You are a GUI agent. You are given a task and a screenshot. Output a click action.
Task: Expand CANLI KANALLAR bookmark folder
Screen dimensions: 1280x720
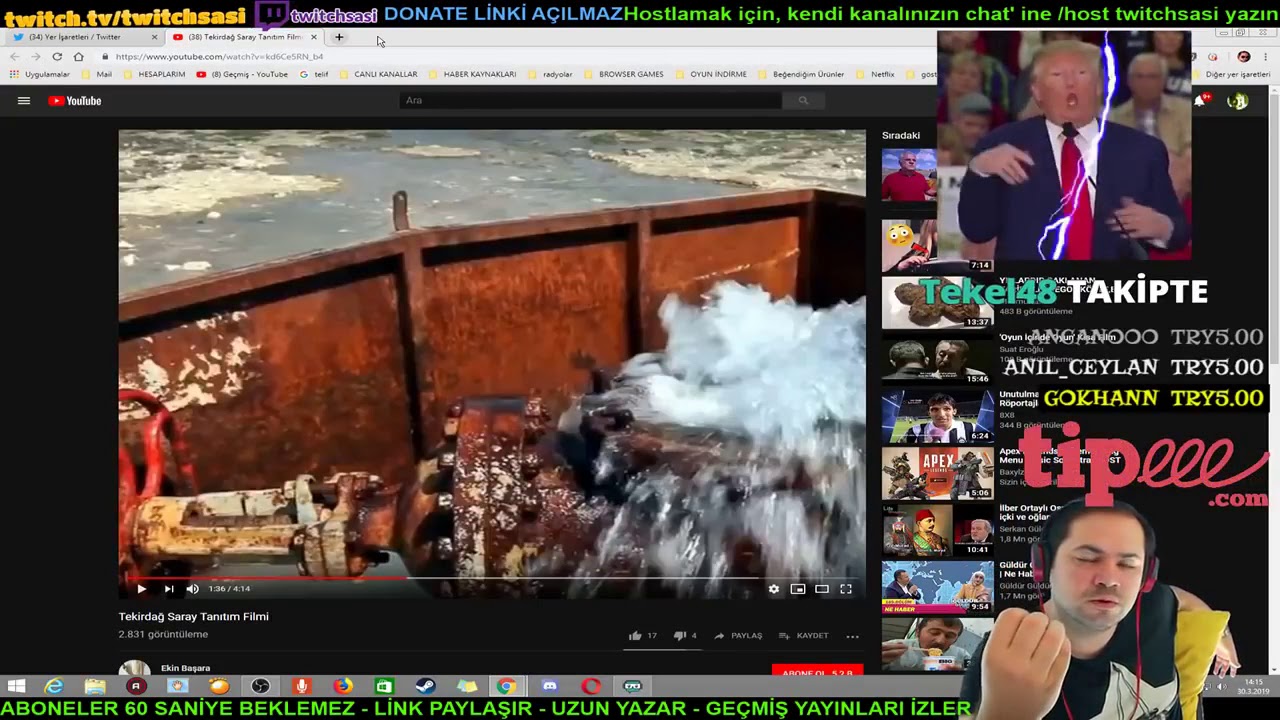pos(378,74)
